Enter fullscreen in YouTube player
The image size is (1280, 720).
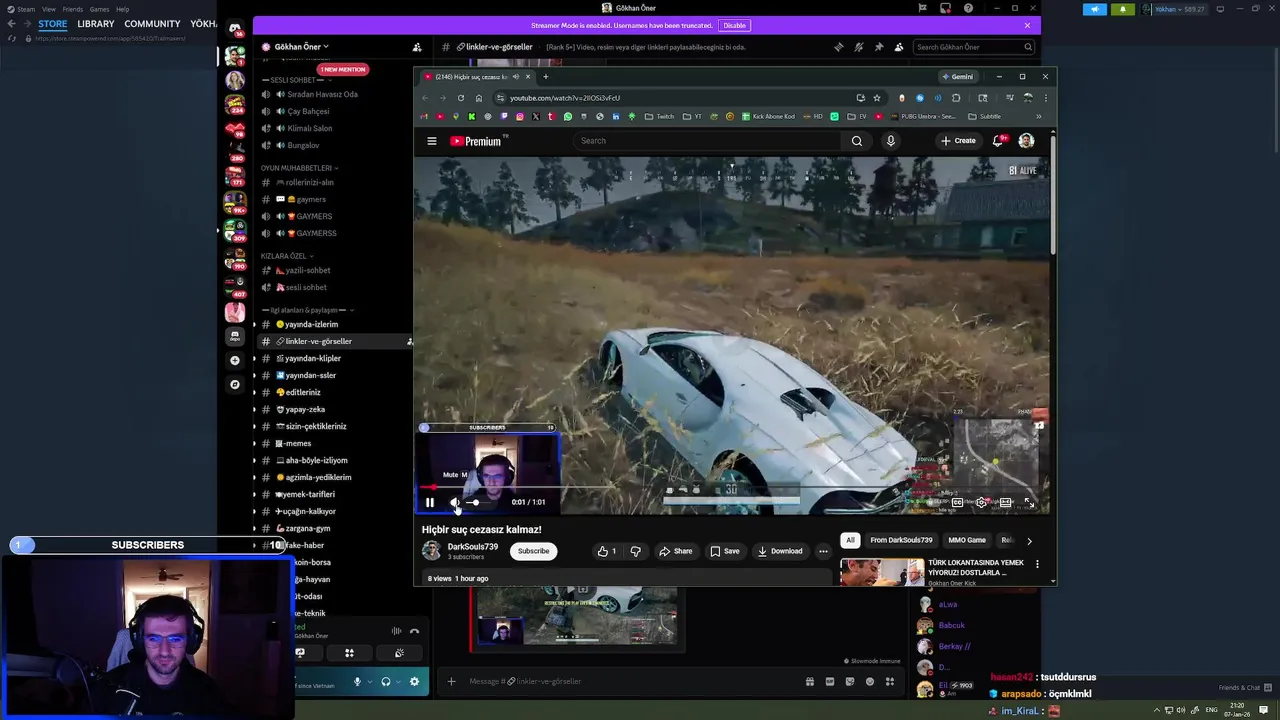pos(1029,502)
